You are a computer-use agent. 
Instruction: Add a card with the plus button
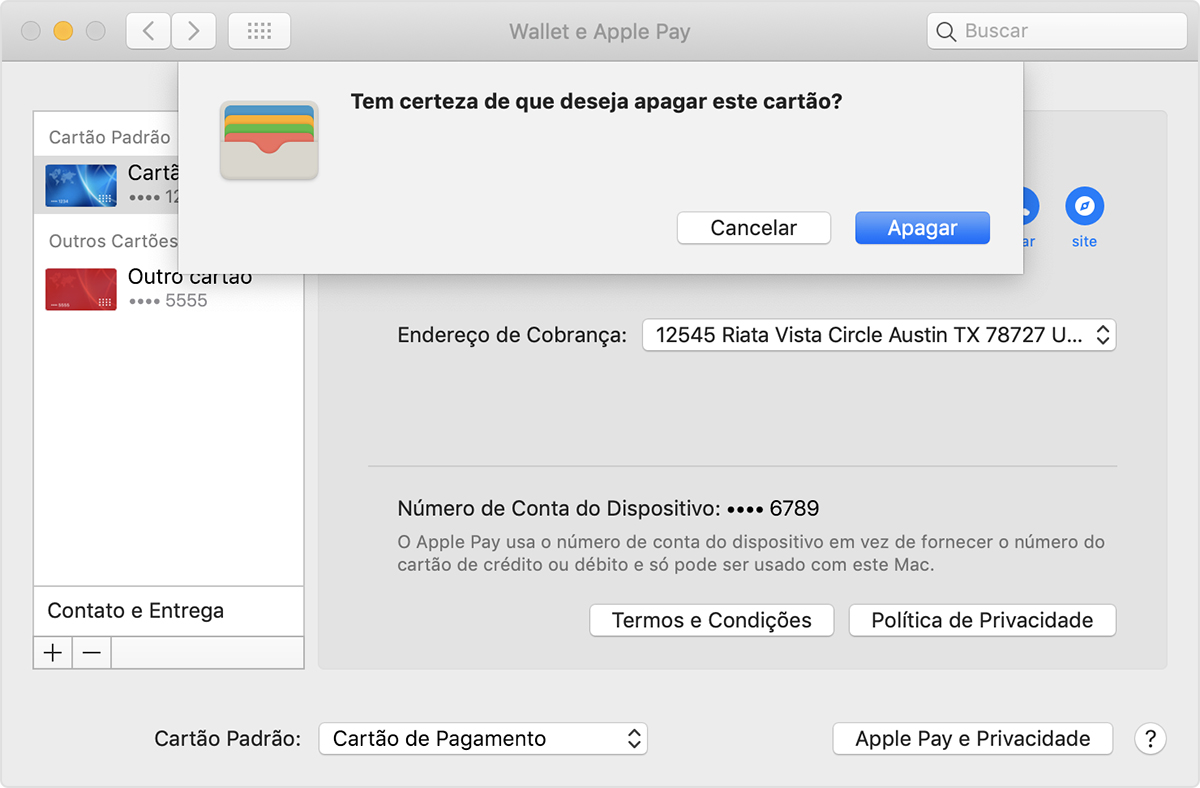[53, 652]
